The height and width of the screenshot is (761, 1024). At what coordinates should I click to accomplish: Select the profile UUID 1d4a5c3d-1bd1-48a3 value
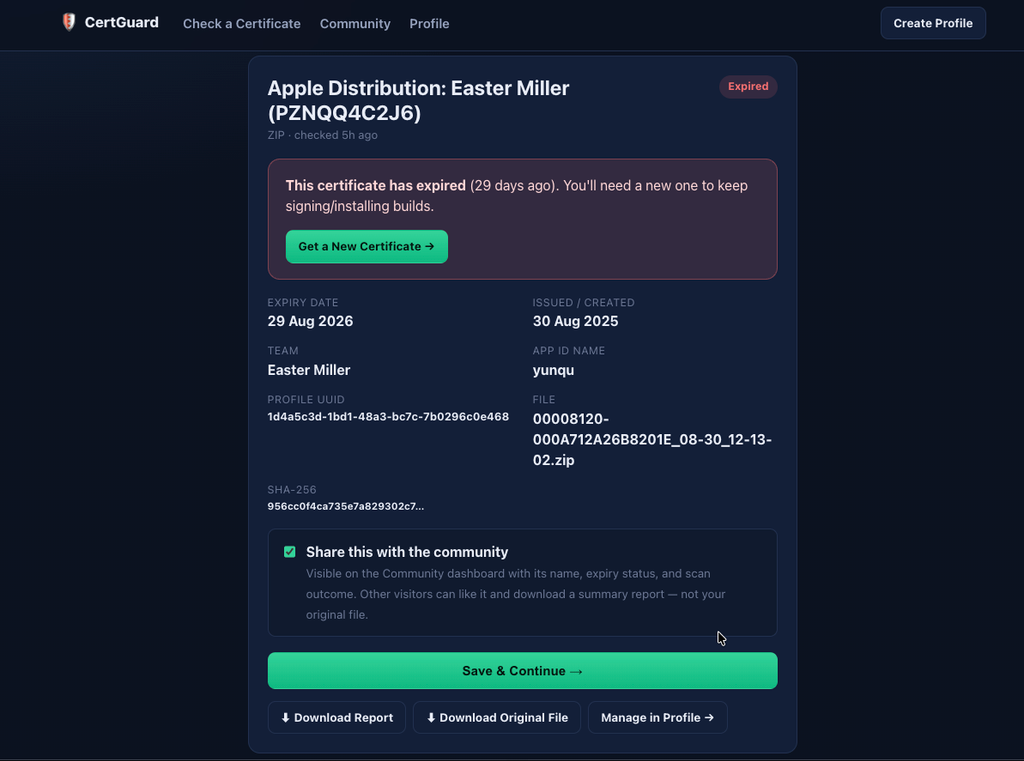pos(388,417)
